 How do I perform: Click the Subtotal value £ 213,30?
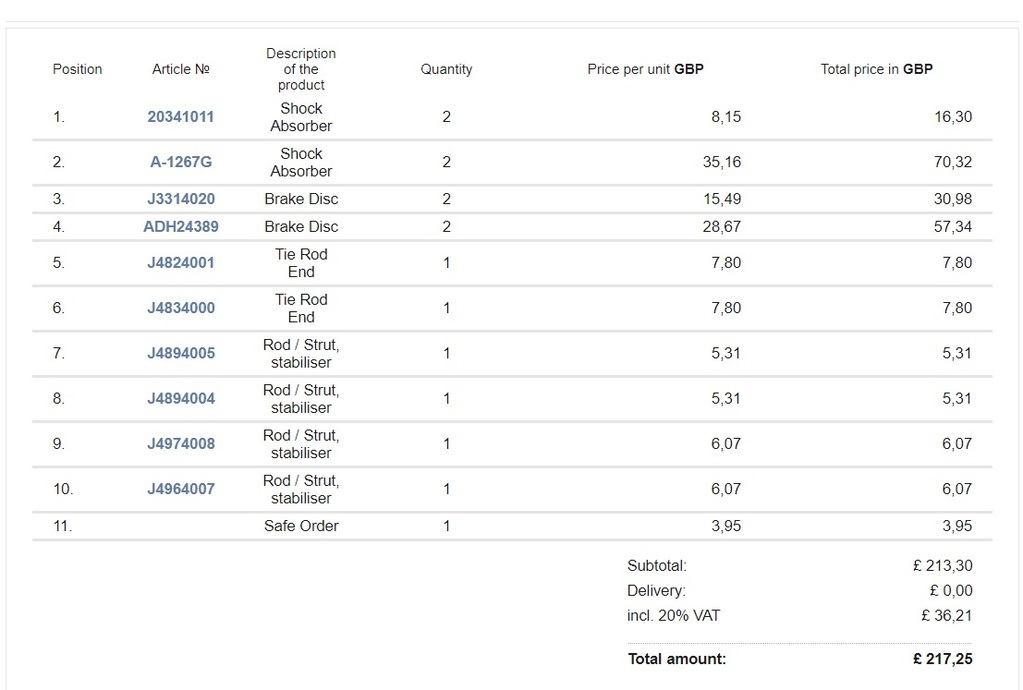click(x=942, y=565)
